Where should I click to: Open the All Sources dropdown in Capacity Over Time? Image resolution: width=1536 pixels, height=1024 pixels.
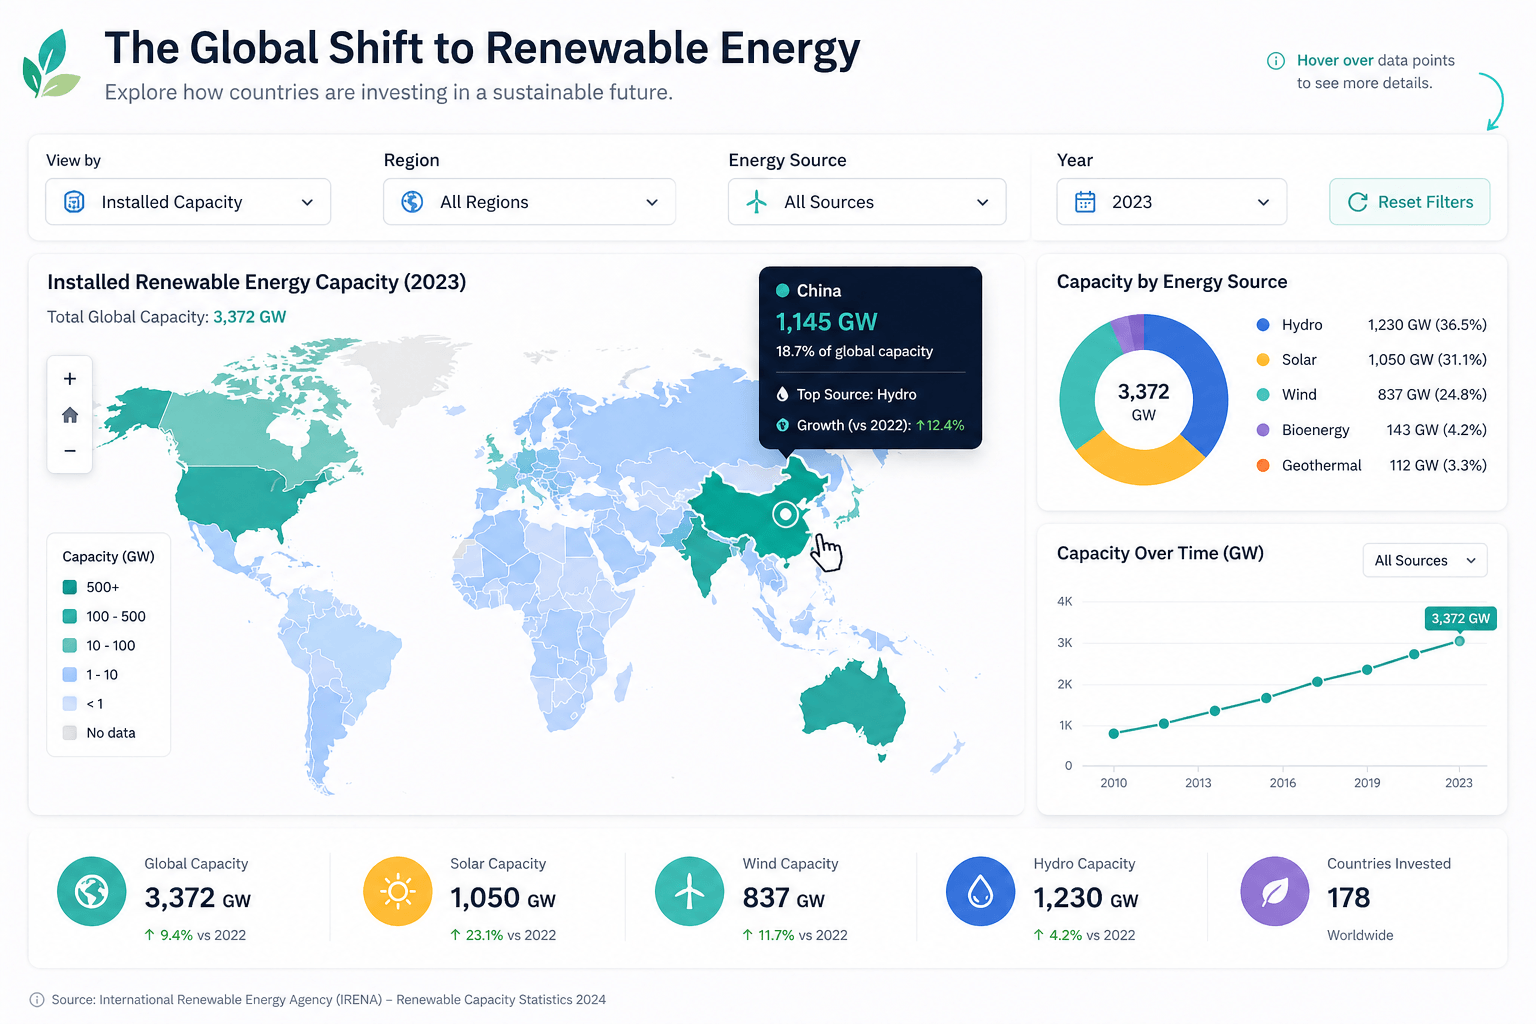[1424, 560]
